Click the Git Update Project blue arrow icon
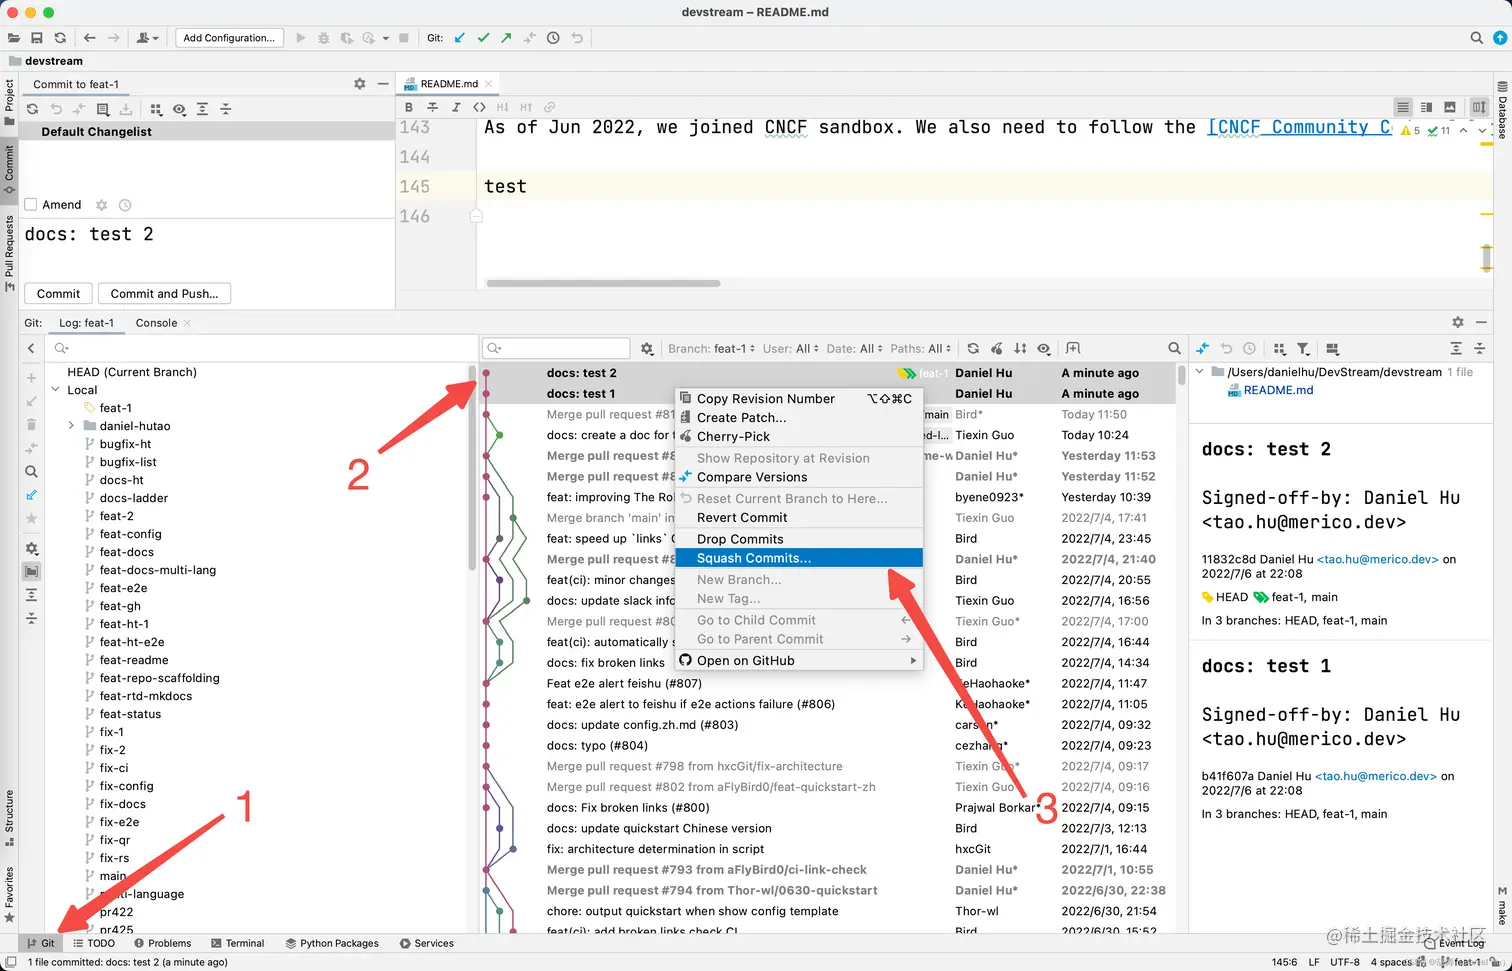The image size is (1512, 971). tap(460, 38)
